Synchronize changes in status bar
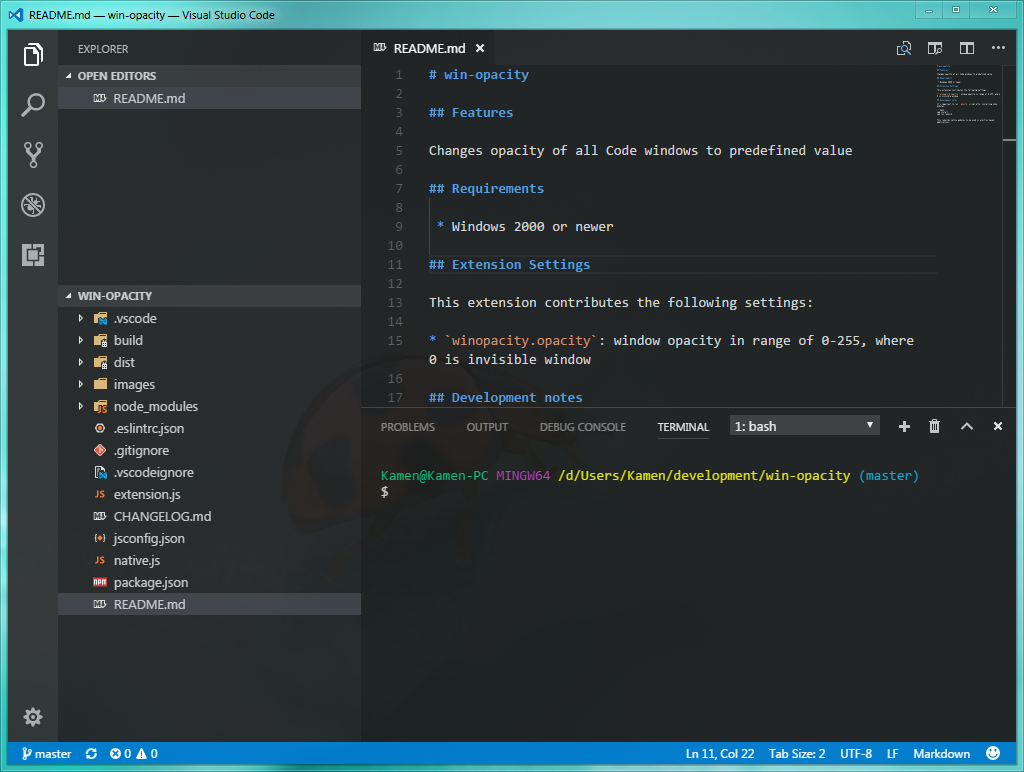 [x=91, y=754]
